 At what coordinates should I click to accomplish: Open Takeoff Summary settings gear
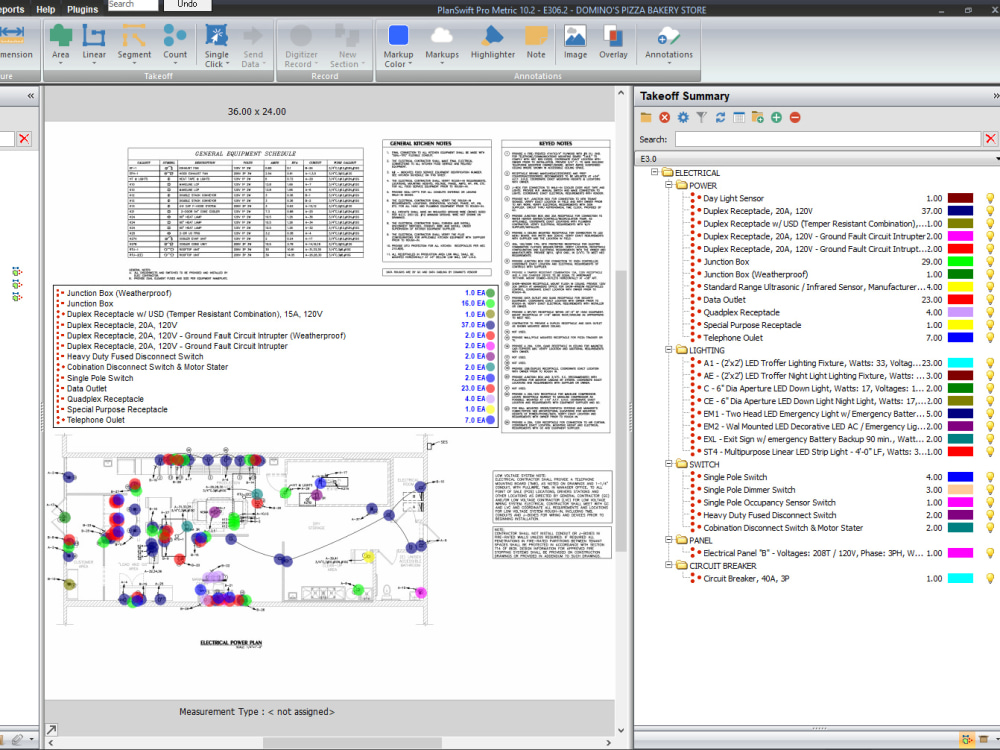tap(683, 117)
